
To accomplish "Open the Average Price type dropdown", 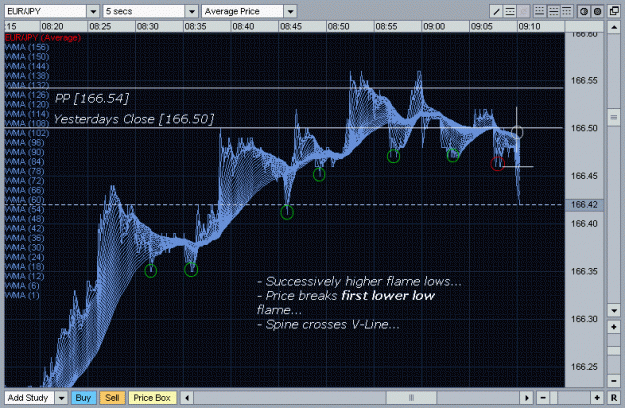I will 291,11.
